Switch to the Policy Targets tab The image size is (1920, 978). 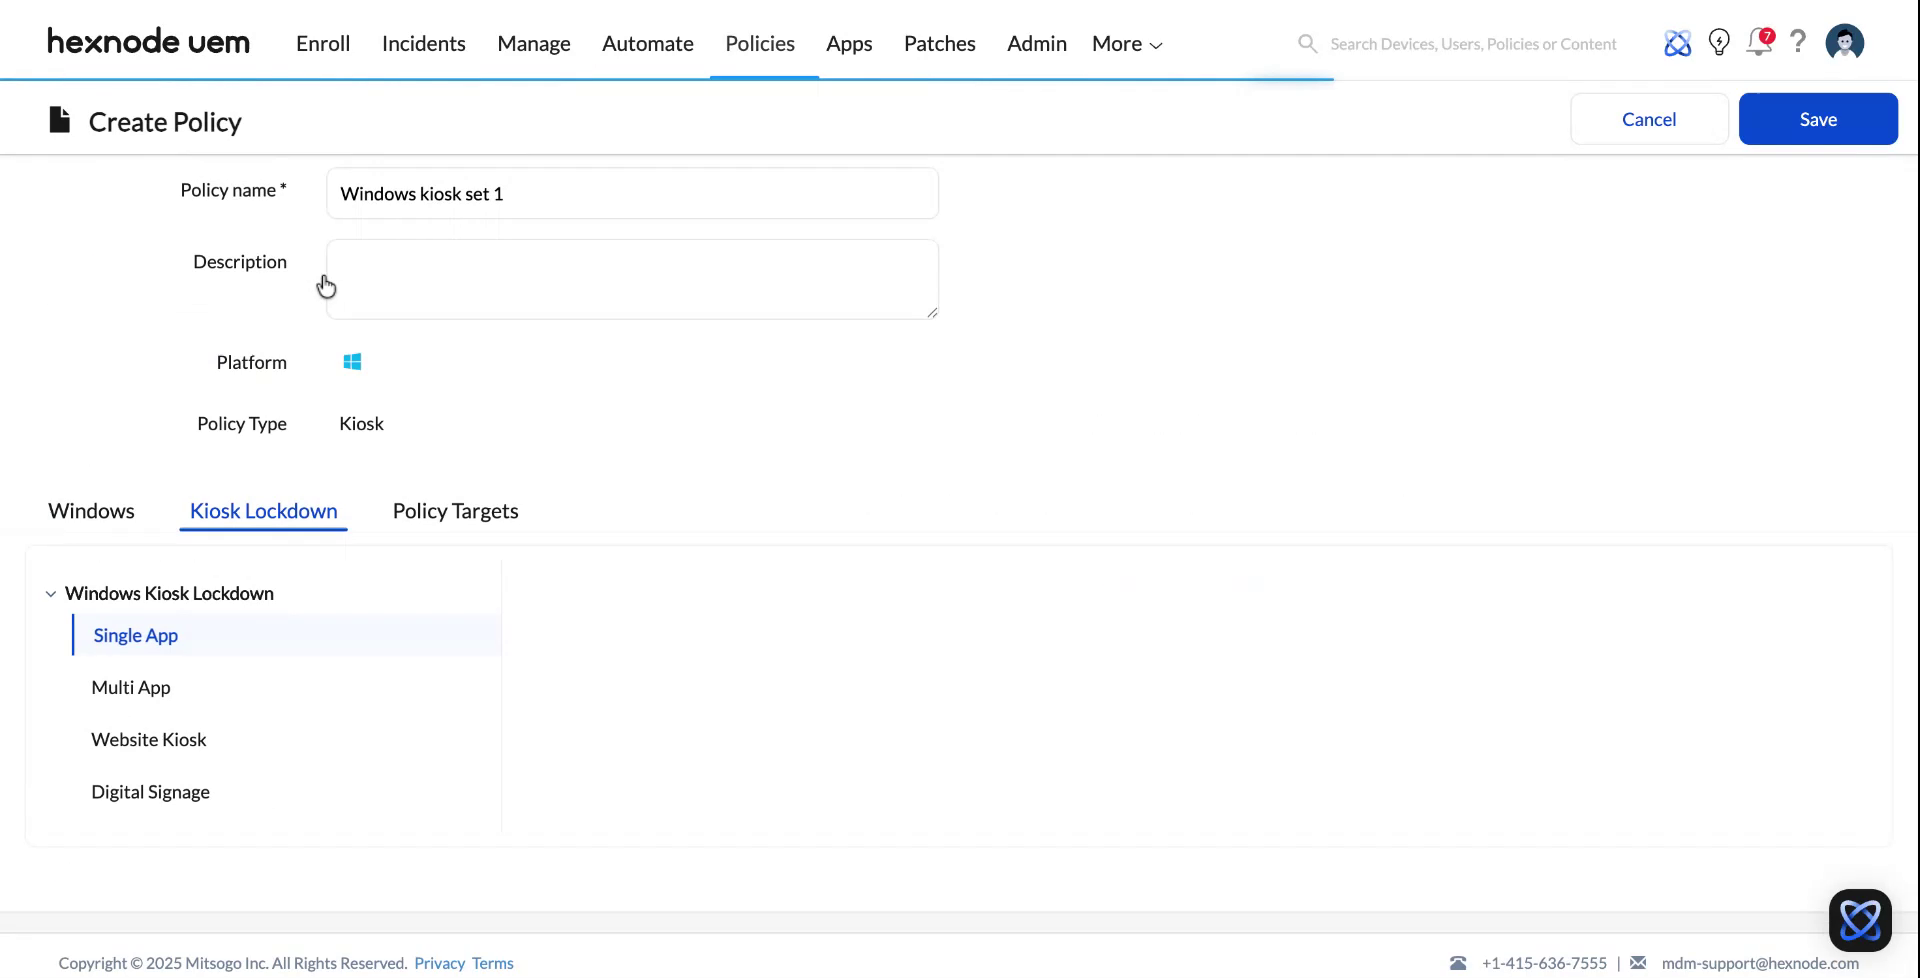click(x=455, y=511)
